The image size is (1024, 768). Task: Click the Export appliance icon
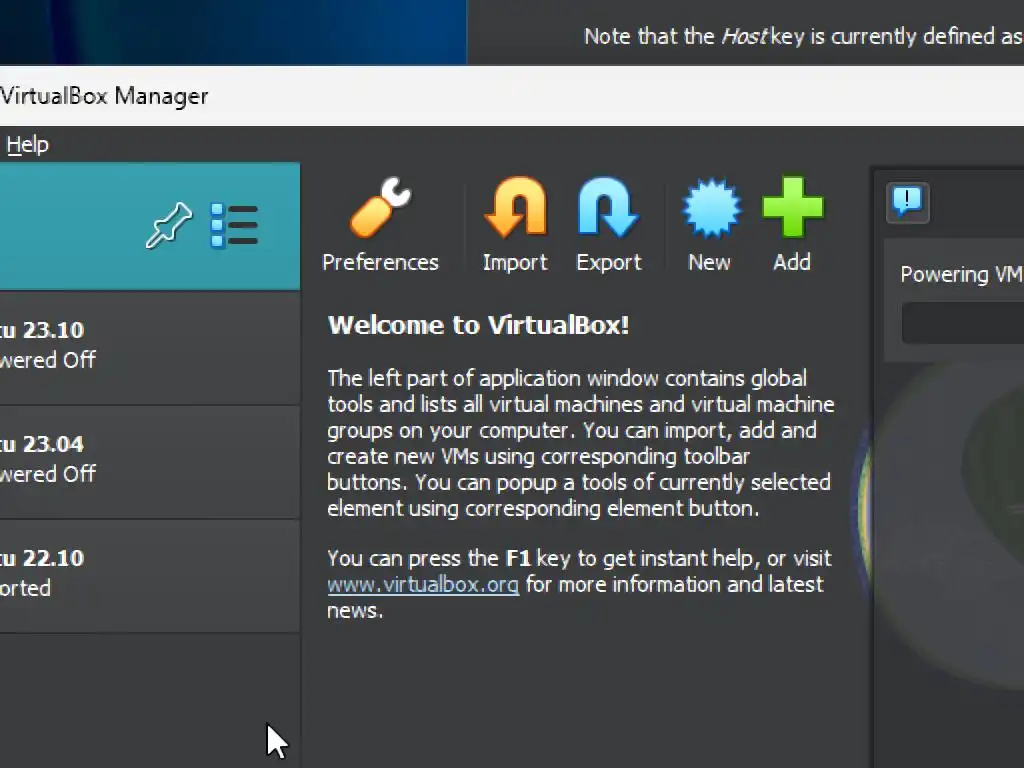pos(609,225)
